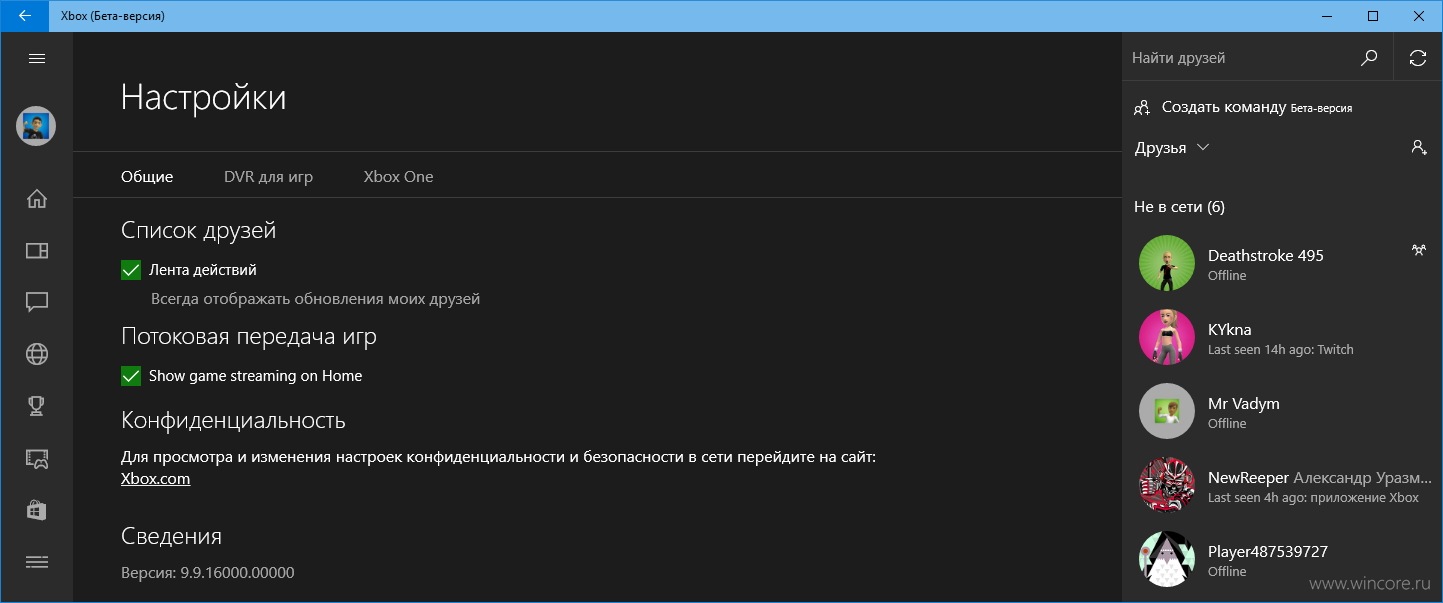Refresh the friends list
Image resolution: width=1443 pixels, height=603 pixels.
point(1418,58)
